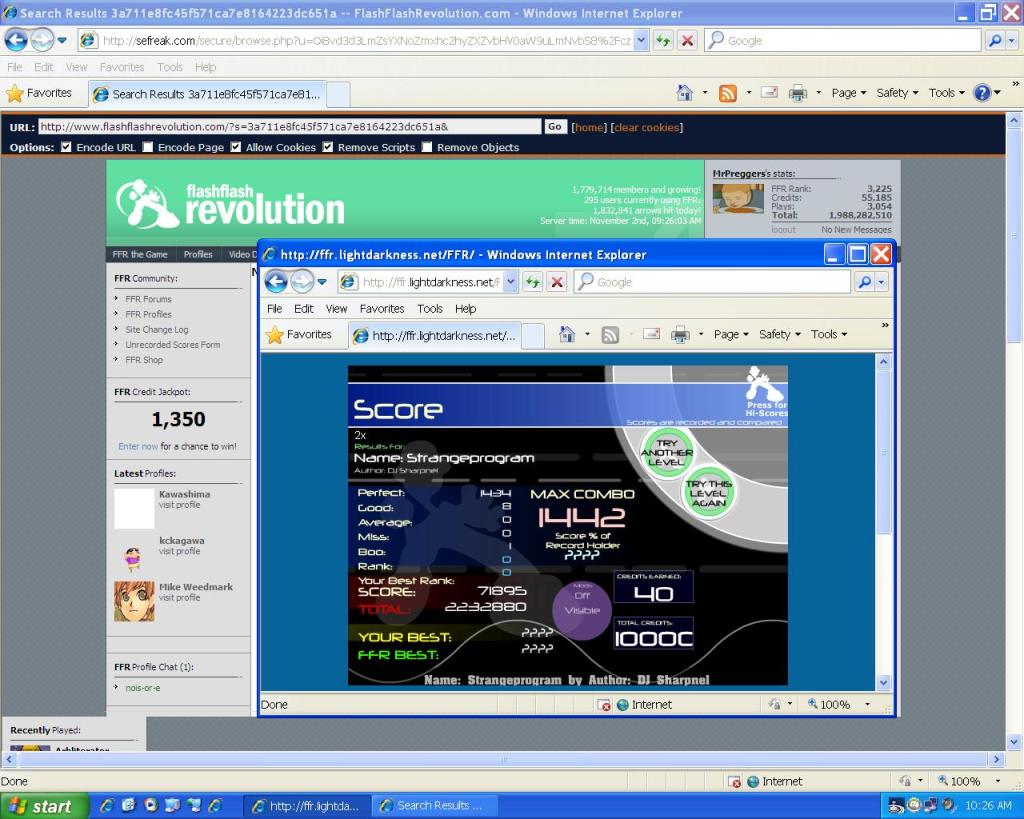This screenshot has height=819, width=1024.
Task: Toggle Encode Page checkbox
Action: (x=148, y=147)
